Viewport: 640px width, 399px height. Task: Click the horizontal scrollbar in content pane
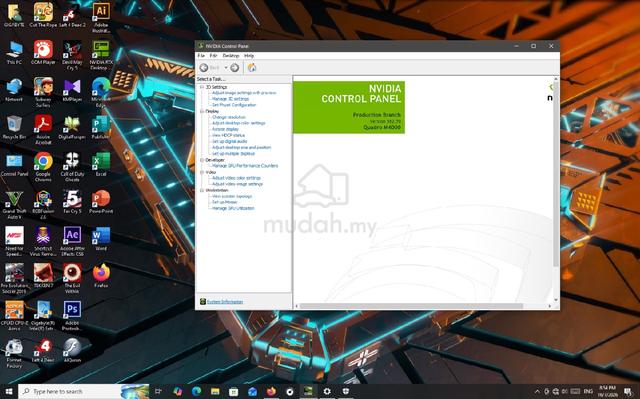411,306
